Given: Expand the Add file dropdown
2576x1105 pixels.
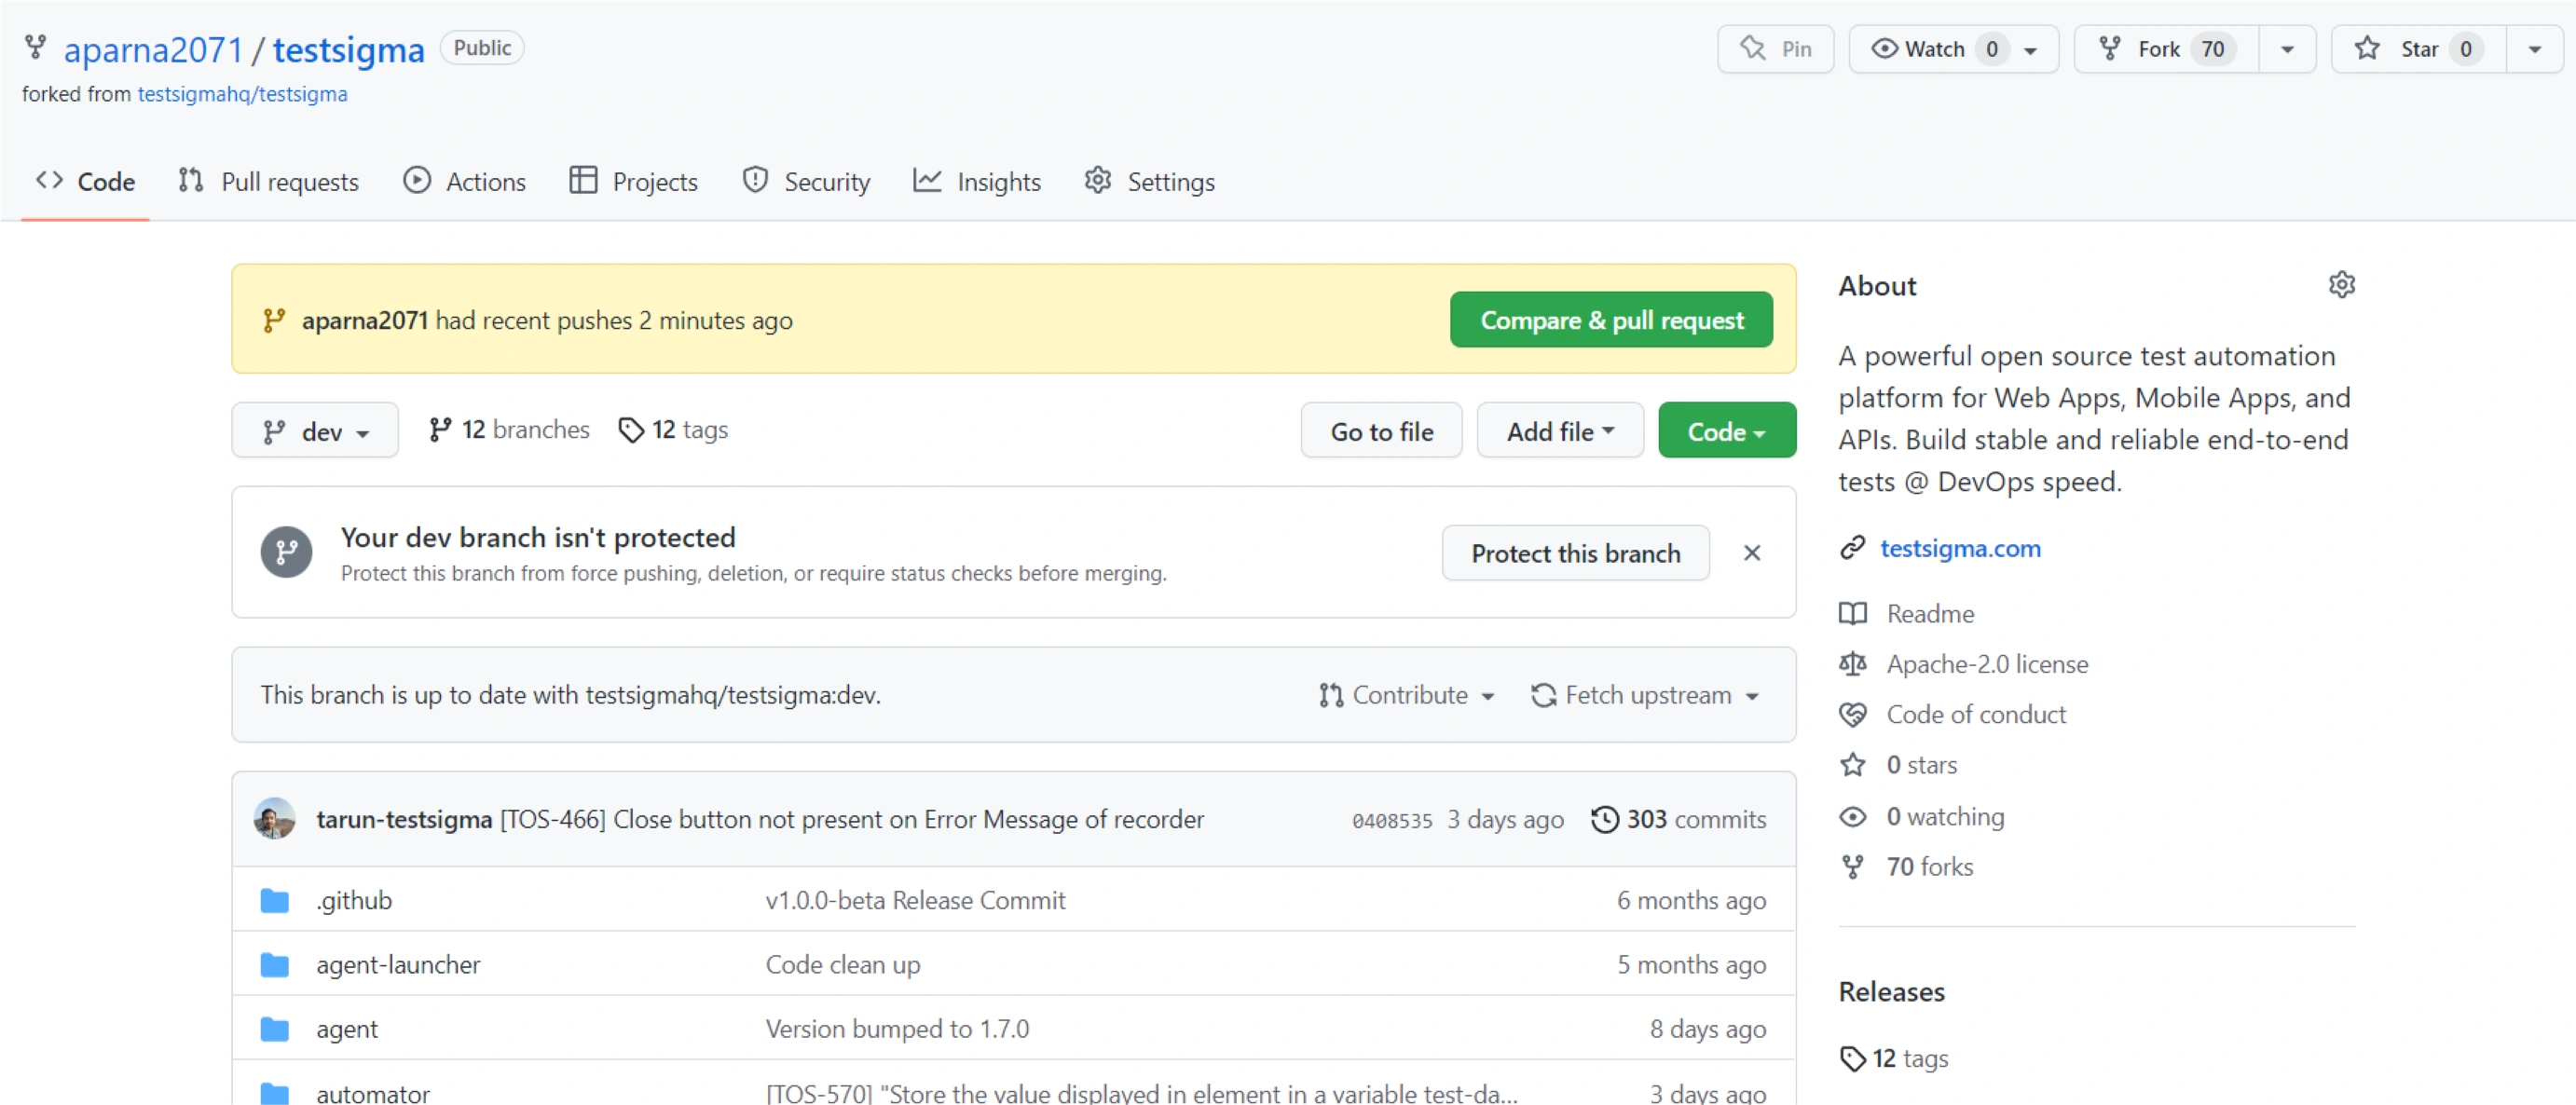Looking at the screenshot, I should (1559, 431).
